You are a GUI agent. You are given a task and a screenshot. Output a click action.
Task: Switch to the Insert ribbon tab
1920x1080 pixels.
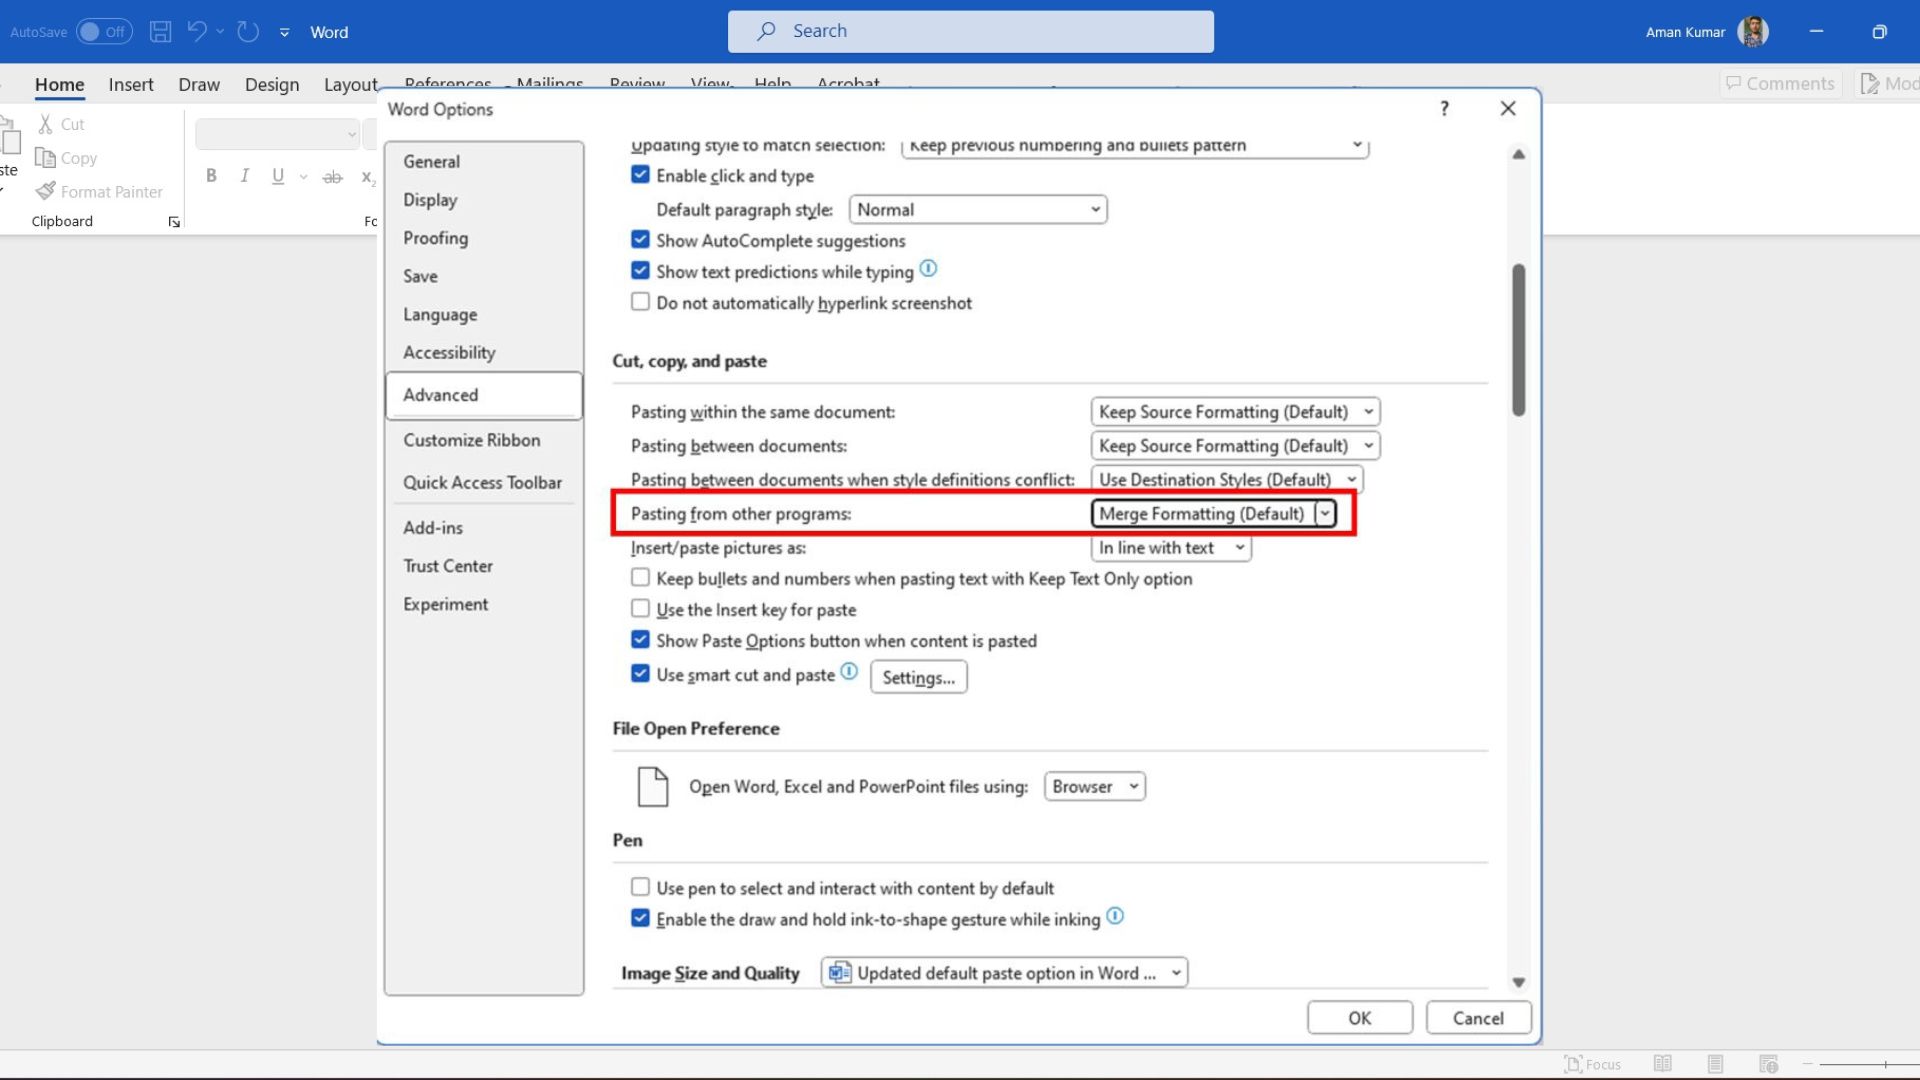[x=130, y=84]
